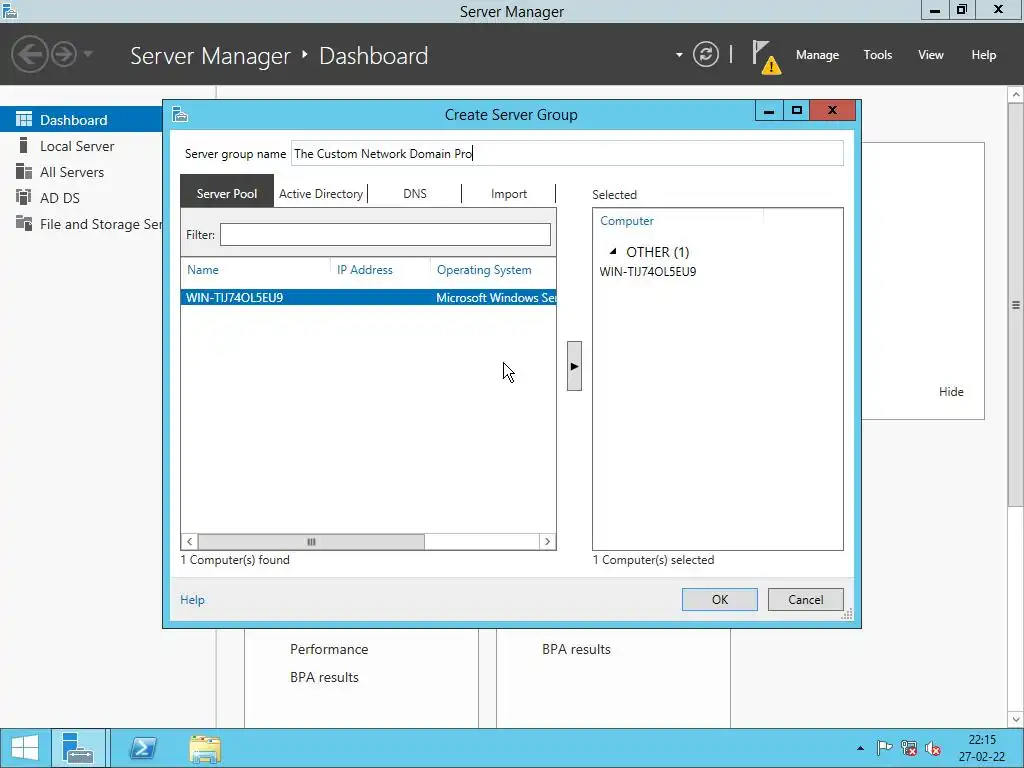Click Server Manager taskbar icon

pos(78,748)
